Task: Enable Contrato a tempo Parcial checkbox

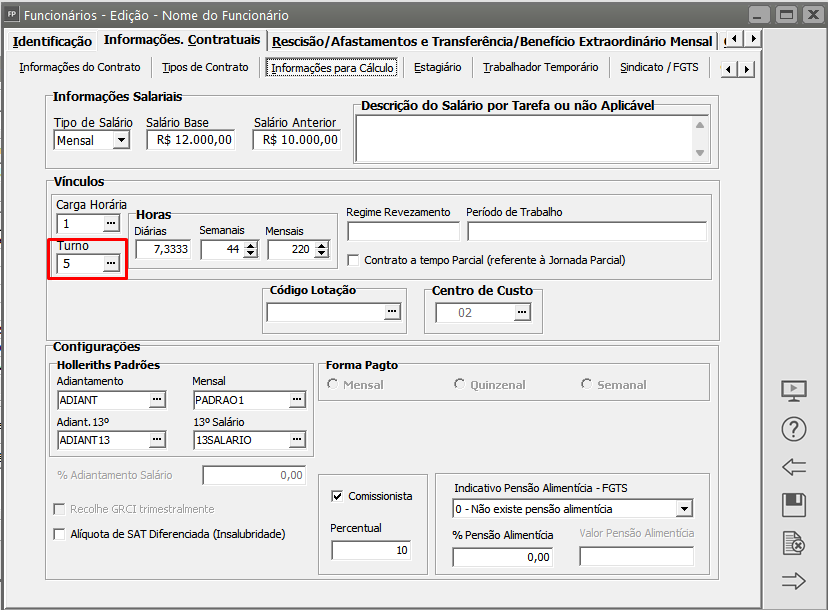Action: click(354, 260)
